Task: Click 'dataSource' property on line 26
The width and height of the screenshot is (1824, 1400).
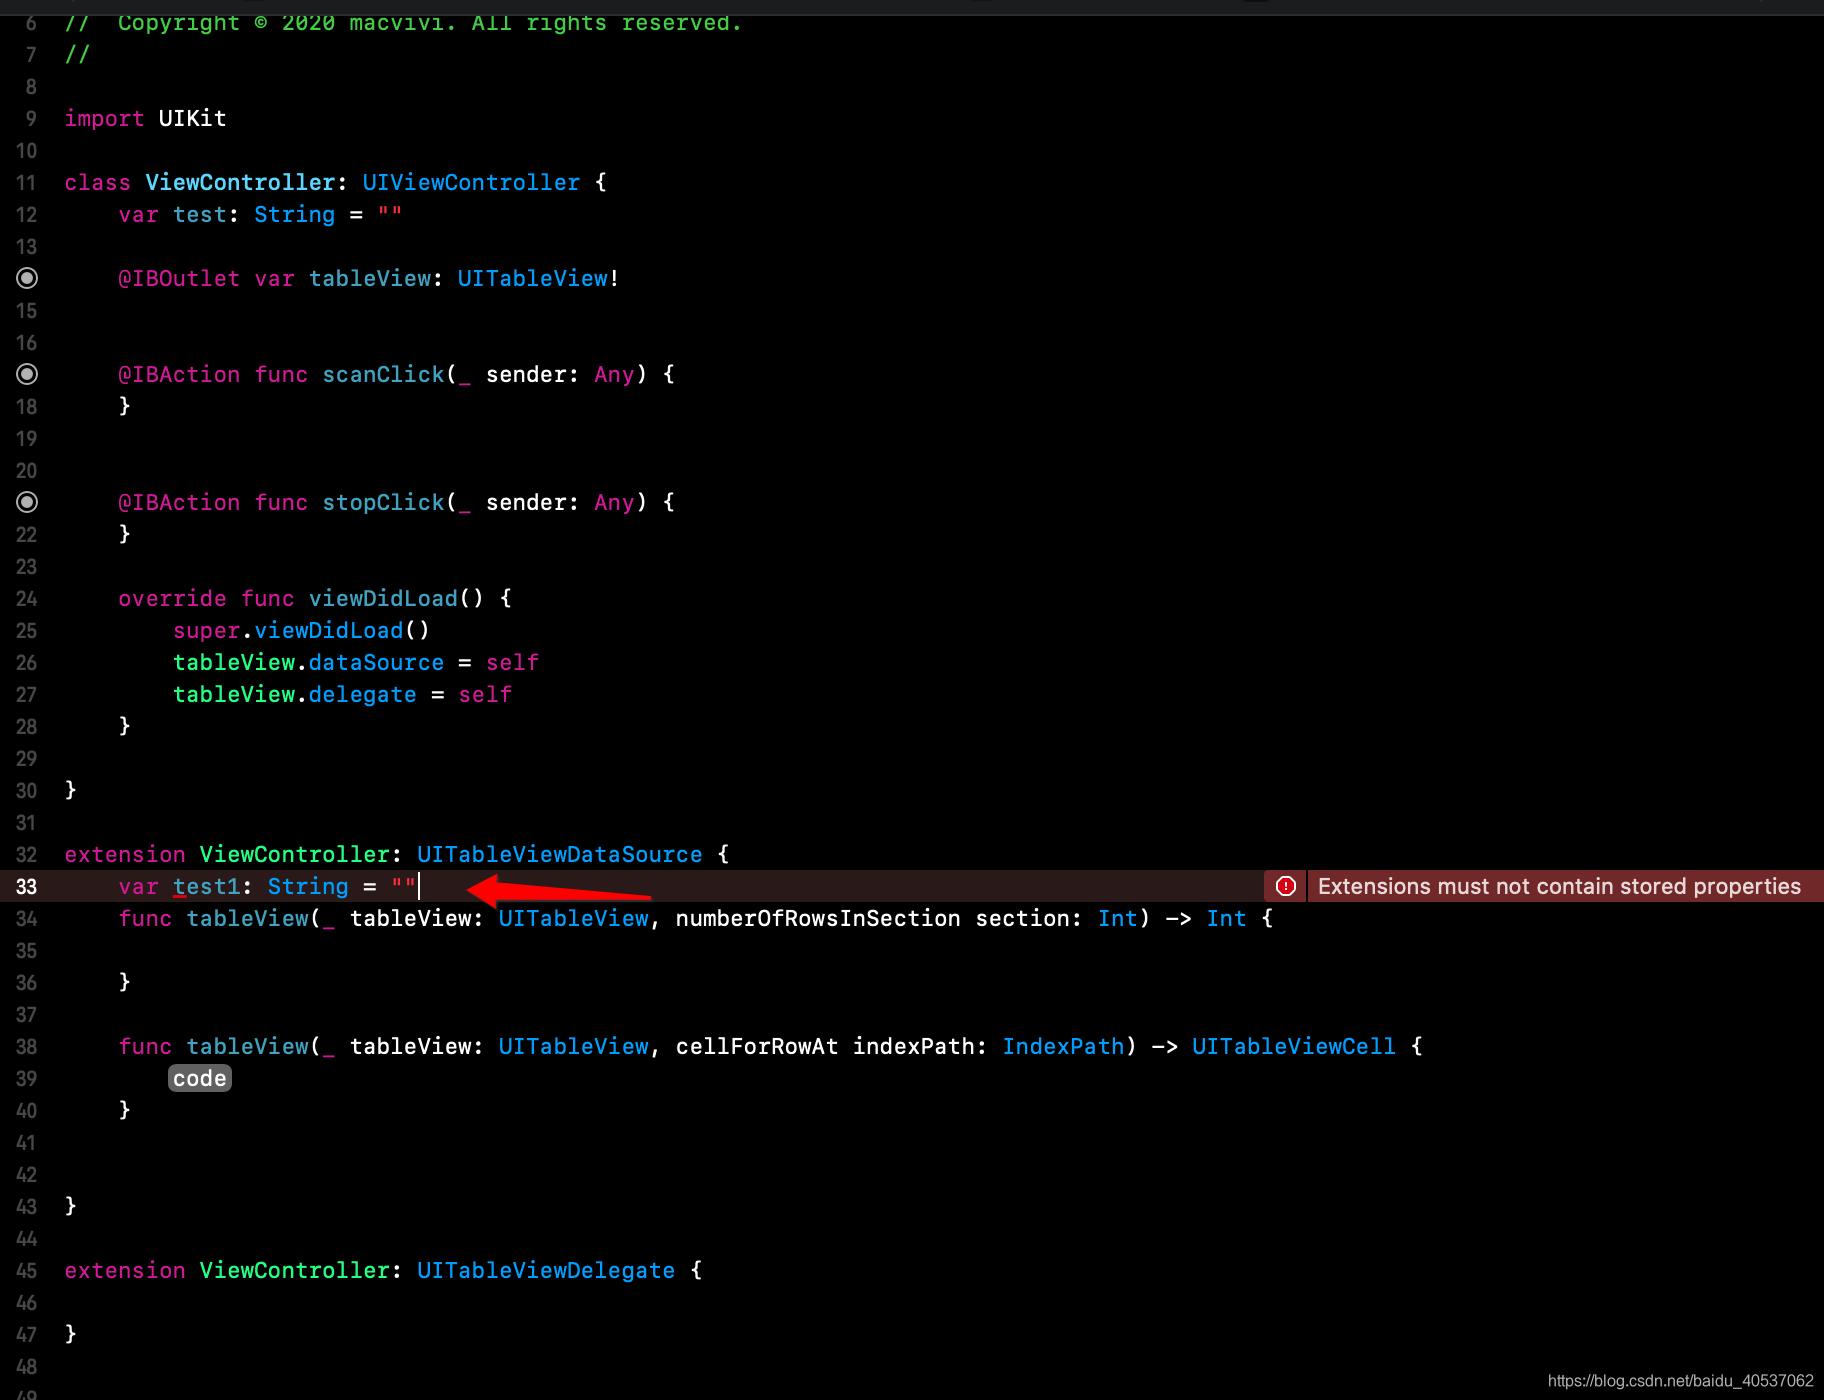Action: (x=376, y=662)
